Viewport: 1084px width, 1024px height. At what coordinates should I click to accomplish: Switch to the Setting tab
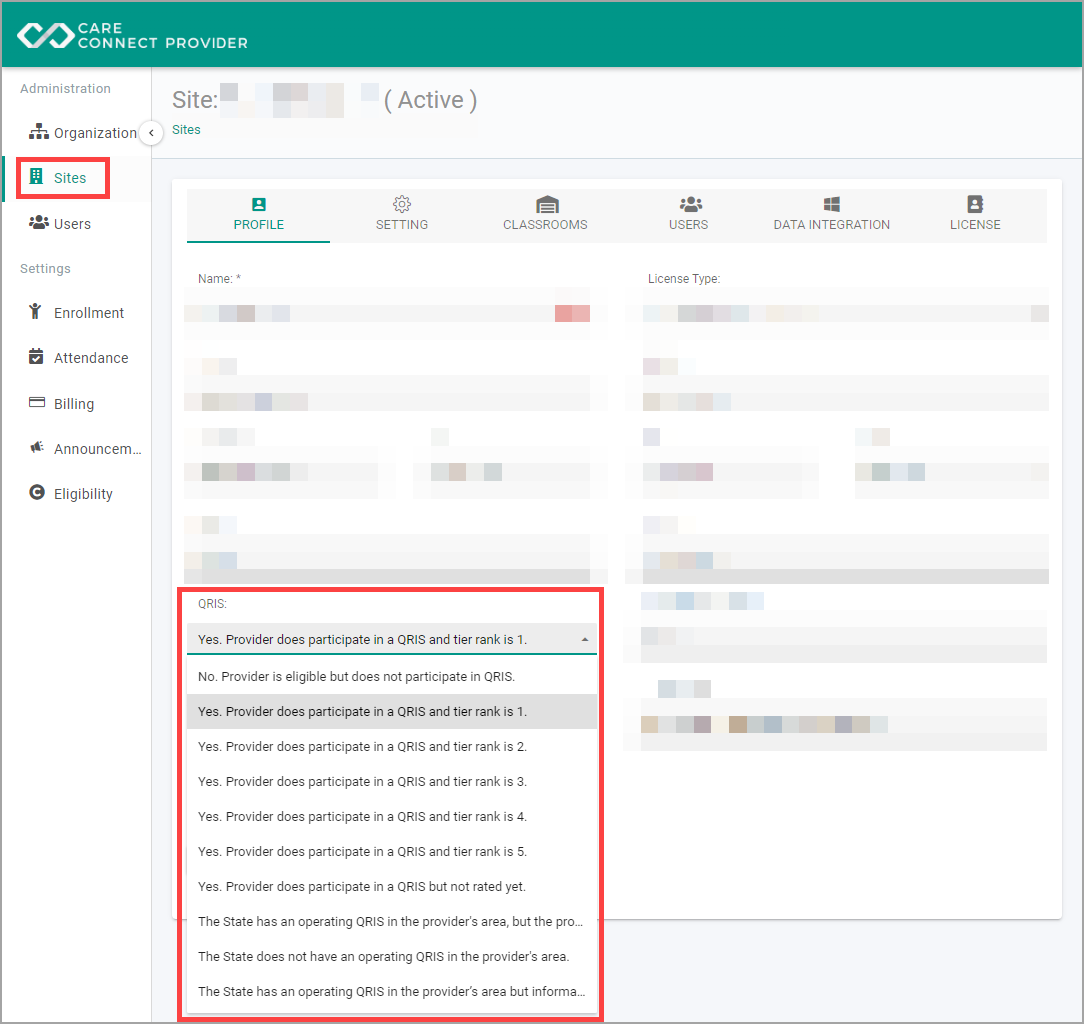click(x=402, y=214)
